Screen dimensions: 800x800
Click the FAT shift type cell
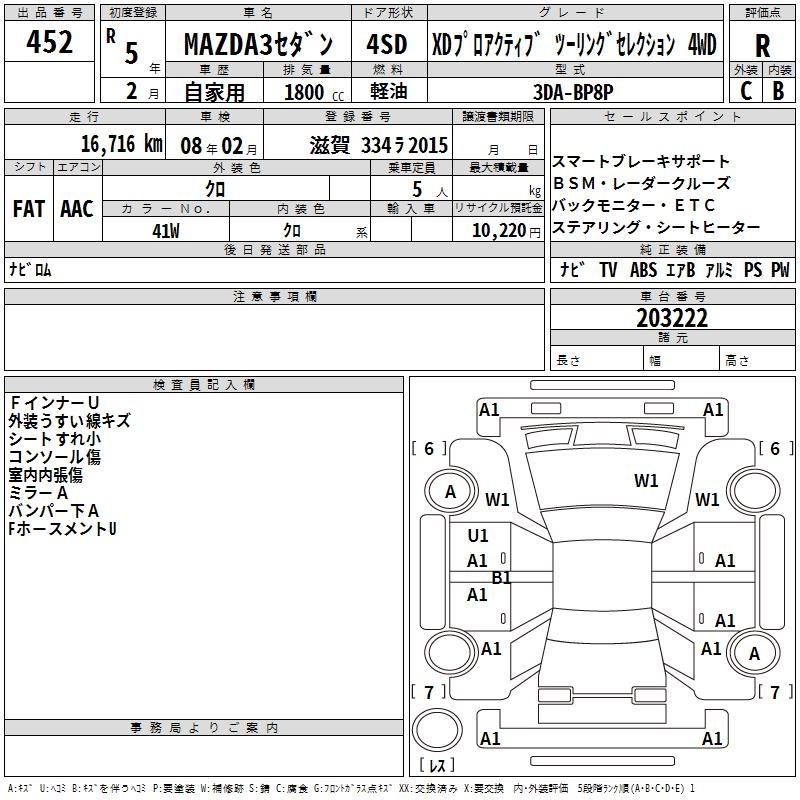pos(29,208)
